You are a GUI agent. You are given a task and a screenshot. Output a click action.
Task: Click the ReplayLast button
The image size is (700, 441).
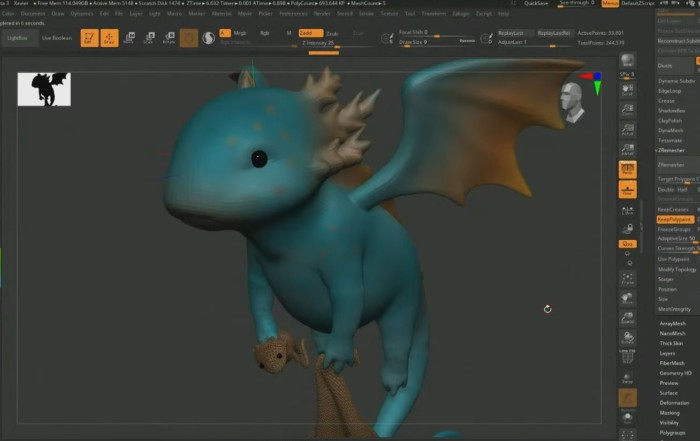click(512, 32)
